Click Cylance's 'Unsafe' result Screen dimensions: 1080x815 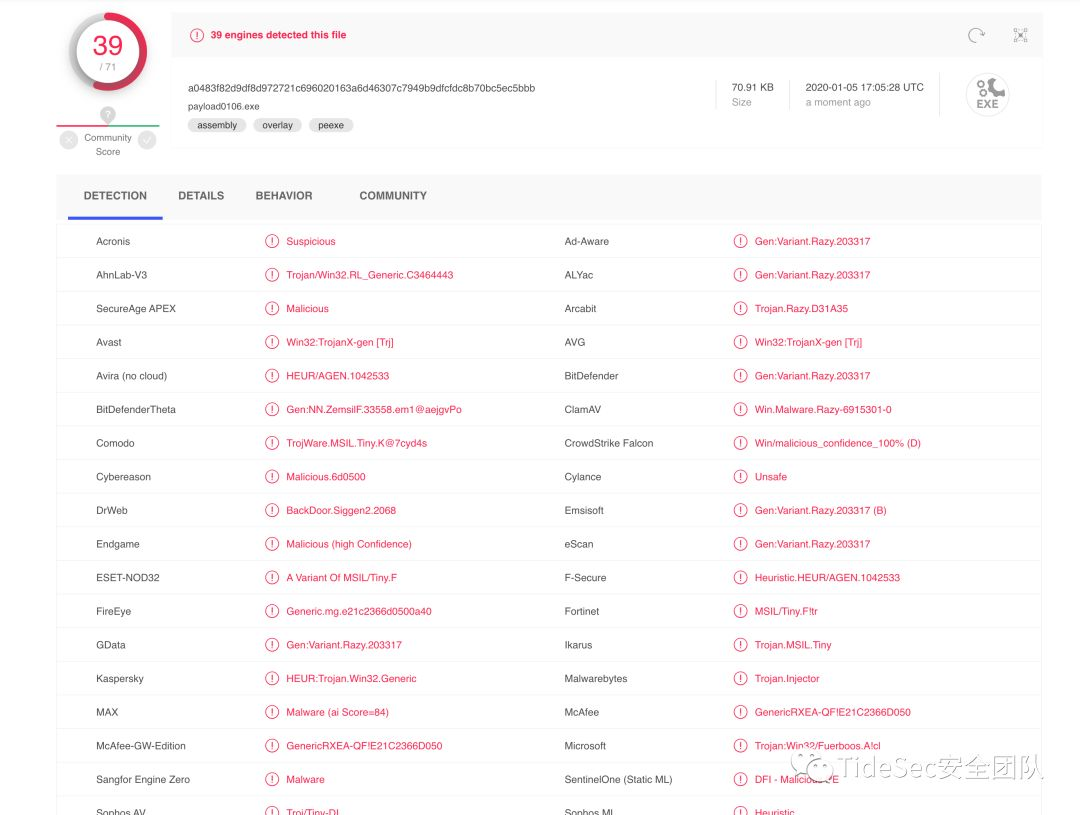771,477
